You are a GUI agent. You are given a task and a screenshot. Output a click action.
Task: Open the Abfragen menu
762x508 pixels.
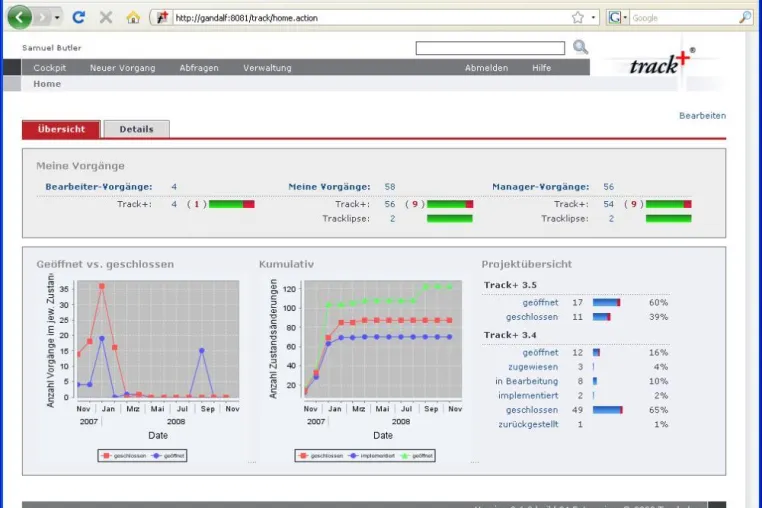coord(199,68)
